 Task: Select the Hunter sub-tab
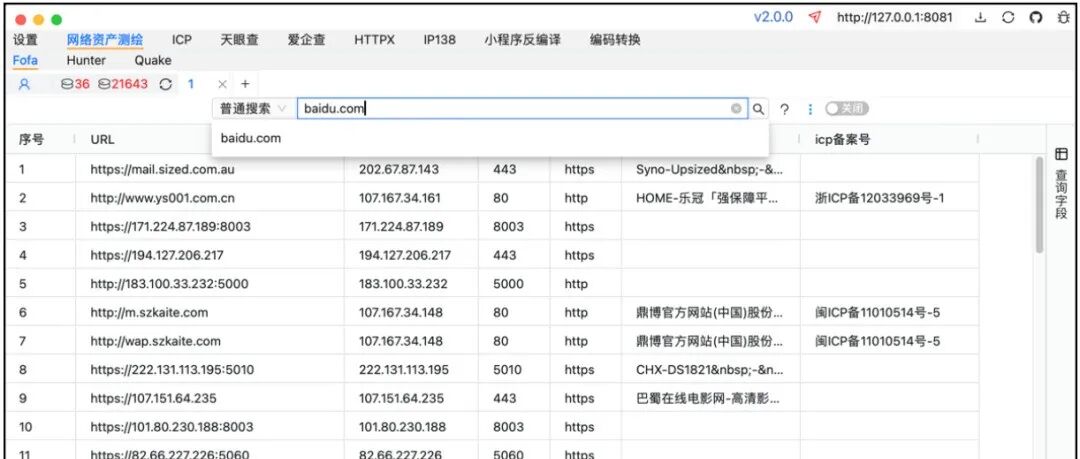(x=86, y=60)
